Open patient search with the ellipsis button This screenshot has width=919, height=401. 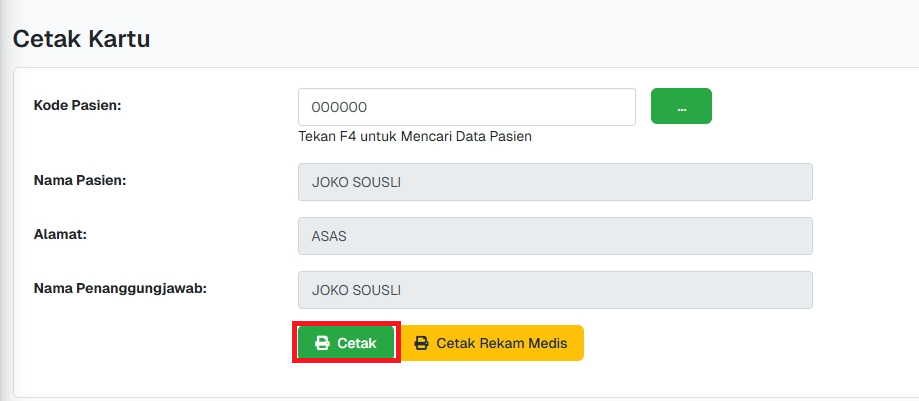[681, 107]
